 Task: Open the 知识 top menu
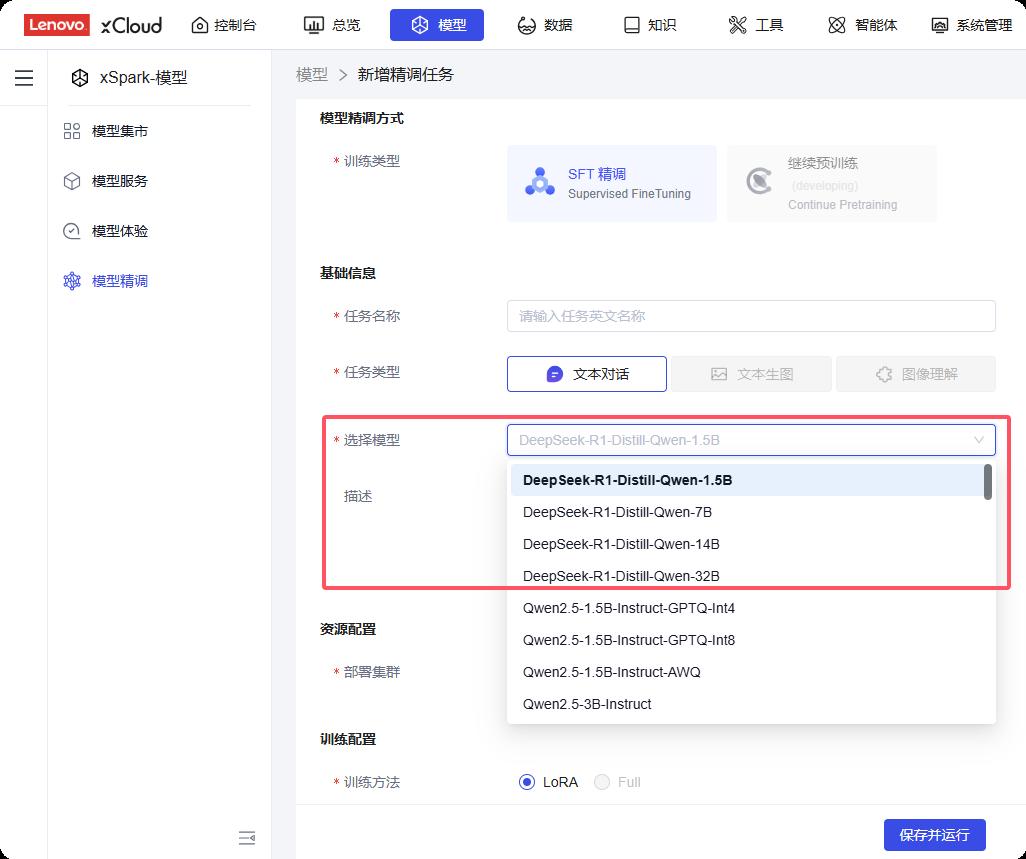click(650, 25)
